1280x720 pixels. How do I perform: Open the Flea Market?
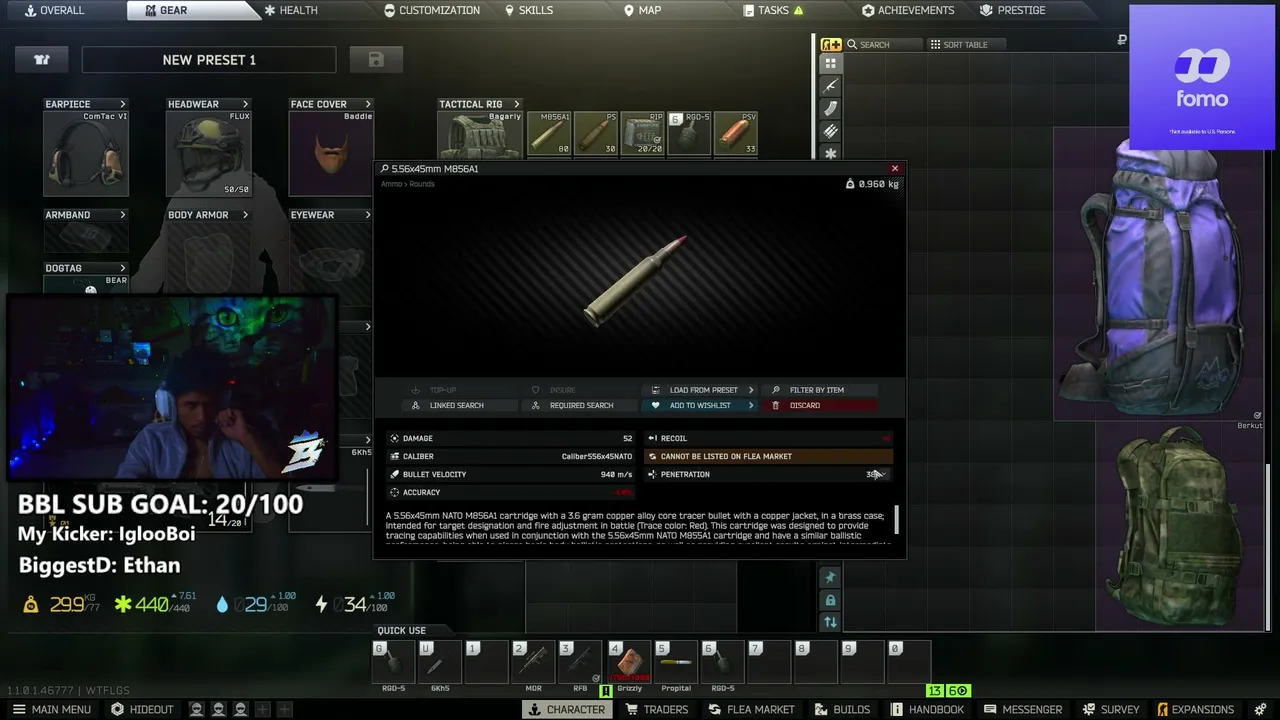(x=752, y=709)
